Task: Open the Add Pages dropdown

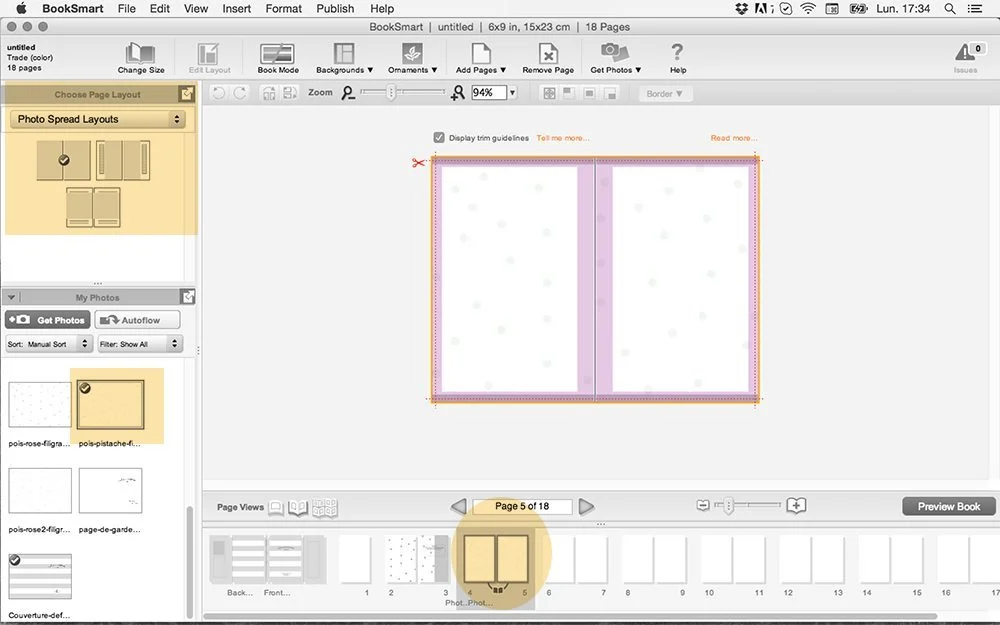Action: [x=480, y=58]
